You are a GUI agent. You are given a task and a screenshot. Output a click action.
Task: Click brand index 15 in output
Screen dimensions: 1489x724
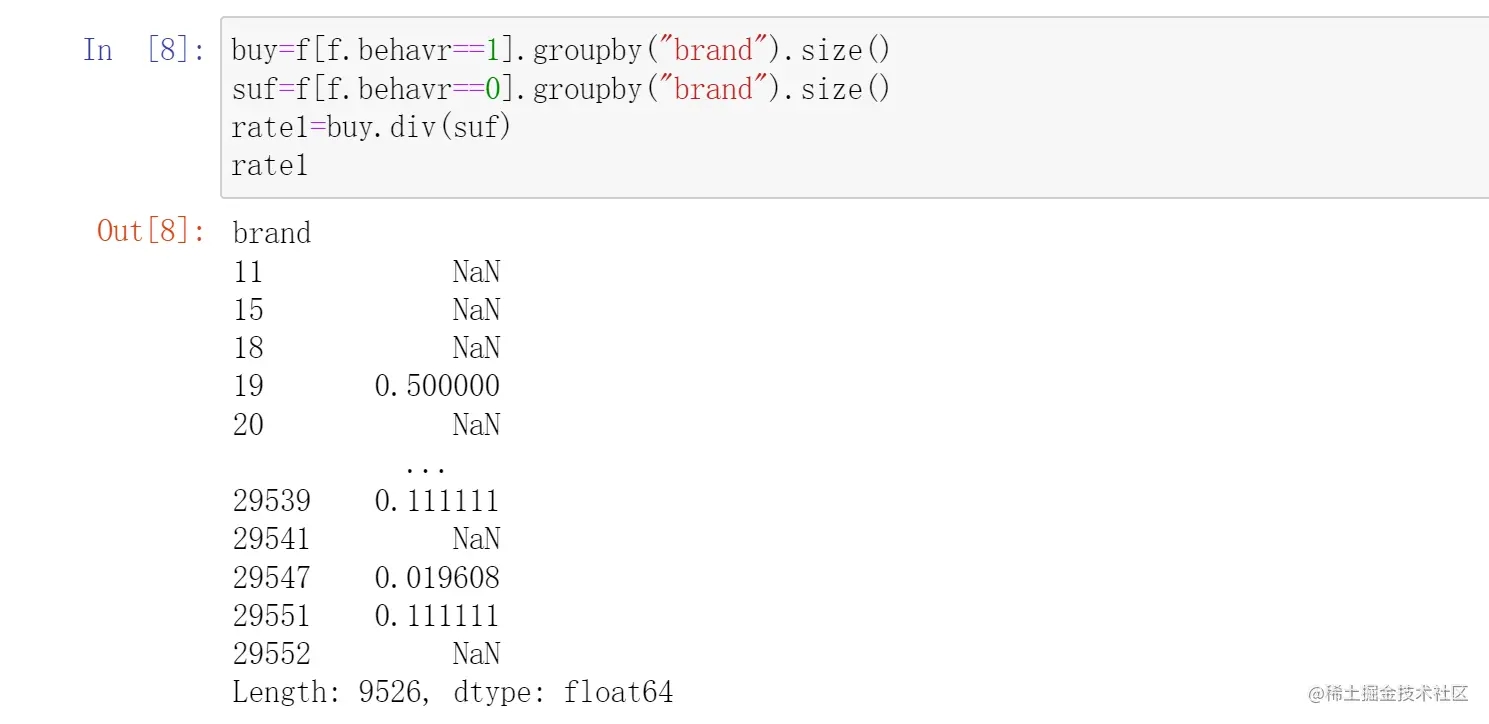[248, 310]
